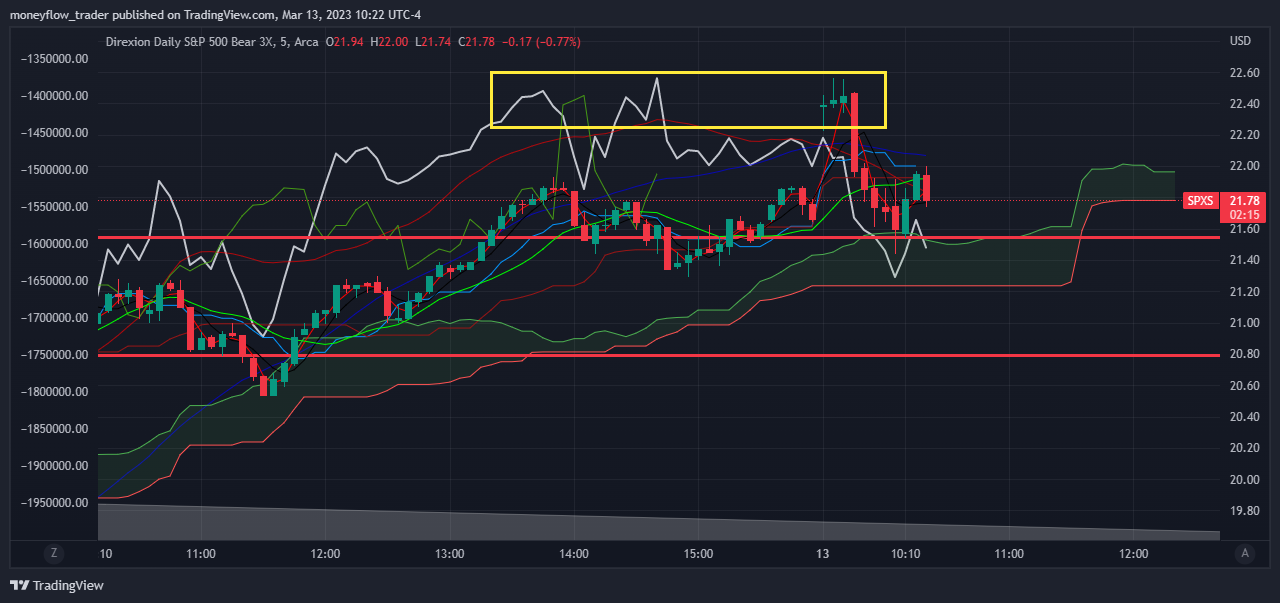Click the 13:00 time axis label
Viewport: 1280px width, 603px height.
tap(449, 553)
